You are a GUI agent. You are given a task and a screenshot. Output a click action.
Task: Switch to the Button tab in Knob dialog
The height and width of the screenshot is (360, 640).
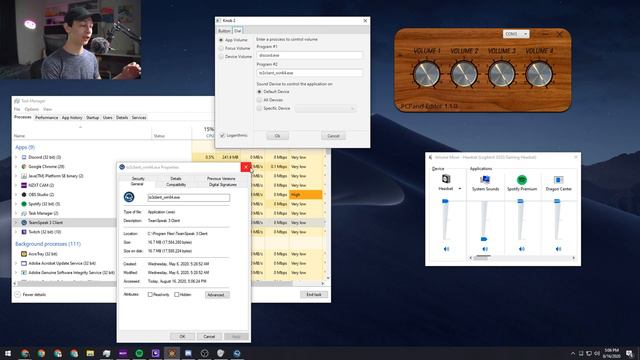(x=224, y=31)
